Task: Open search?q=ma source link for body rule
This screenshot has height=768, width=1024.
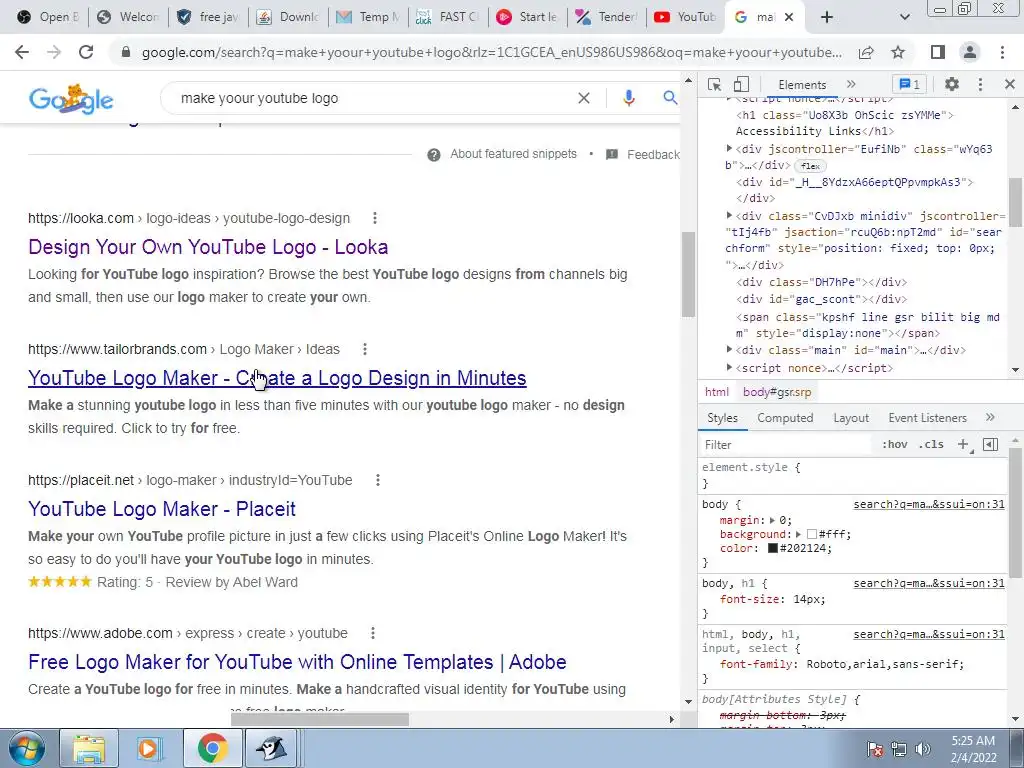Action: click(929, 504)
